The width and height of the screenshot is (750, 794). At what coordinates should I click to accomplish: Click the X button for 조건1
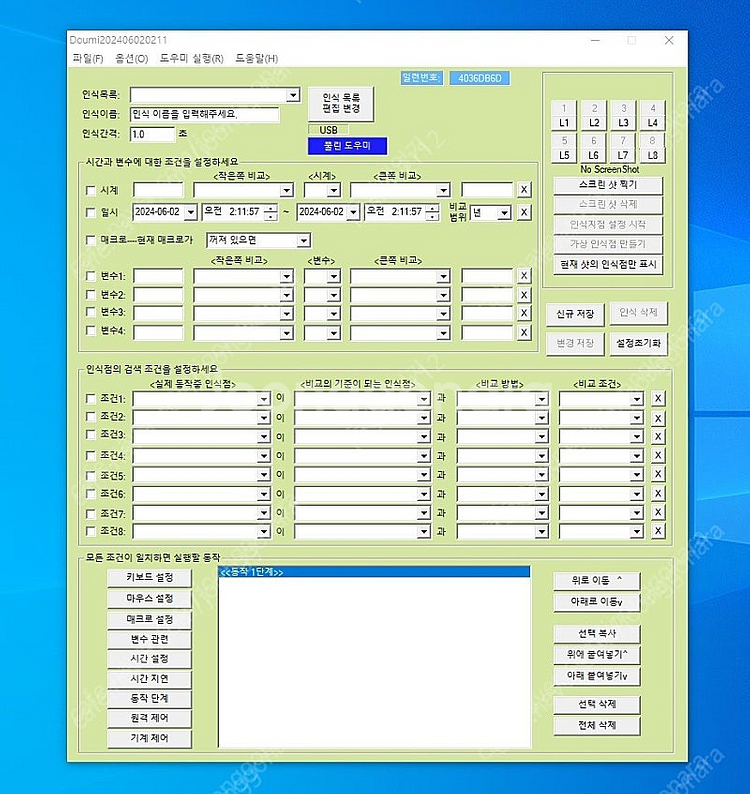point(658,398)
